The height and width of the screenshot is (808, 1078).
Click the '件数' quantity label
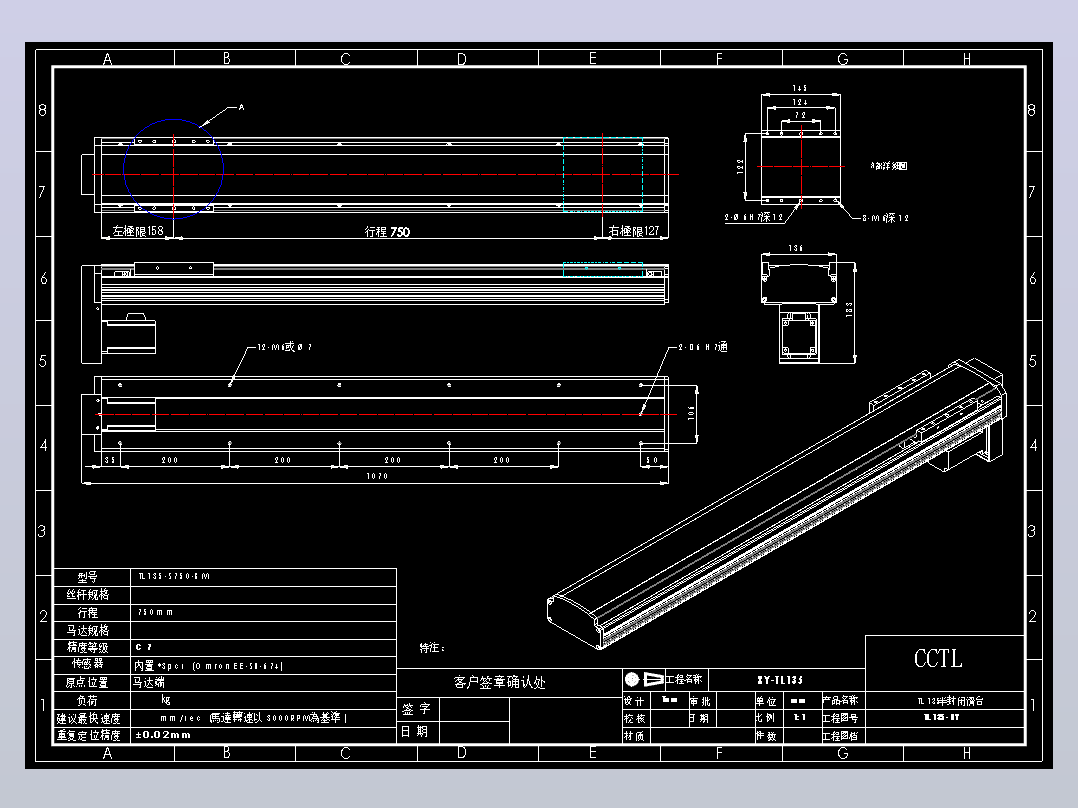765,736
